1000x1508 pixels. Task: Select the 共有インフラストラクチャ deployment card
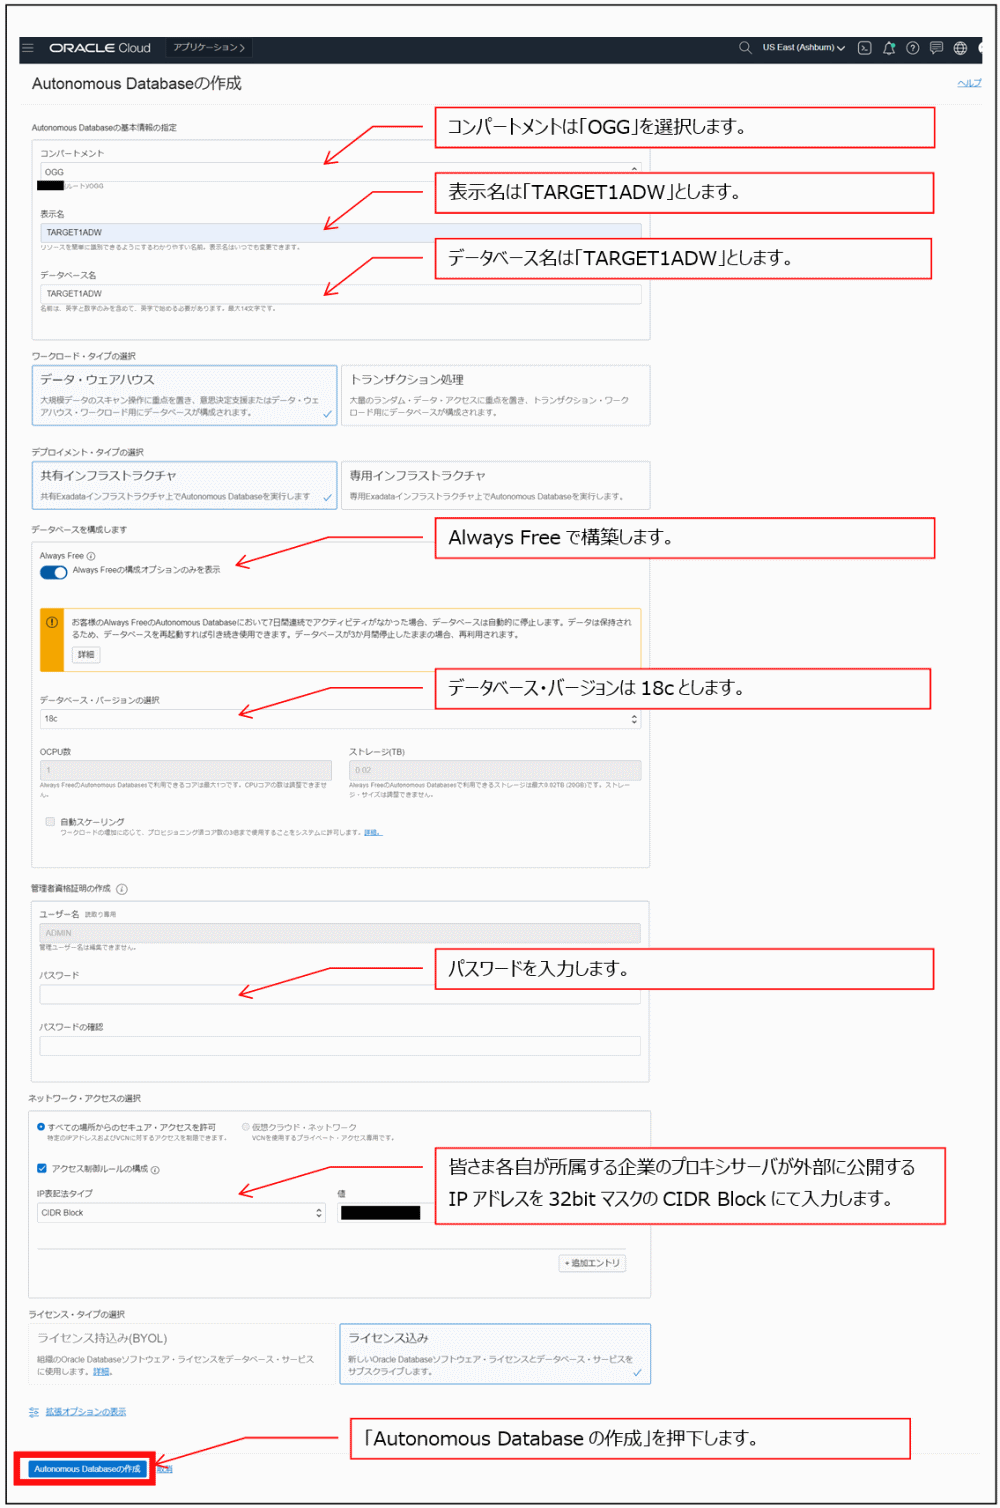click(184, 485)
